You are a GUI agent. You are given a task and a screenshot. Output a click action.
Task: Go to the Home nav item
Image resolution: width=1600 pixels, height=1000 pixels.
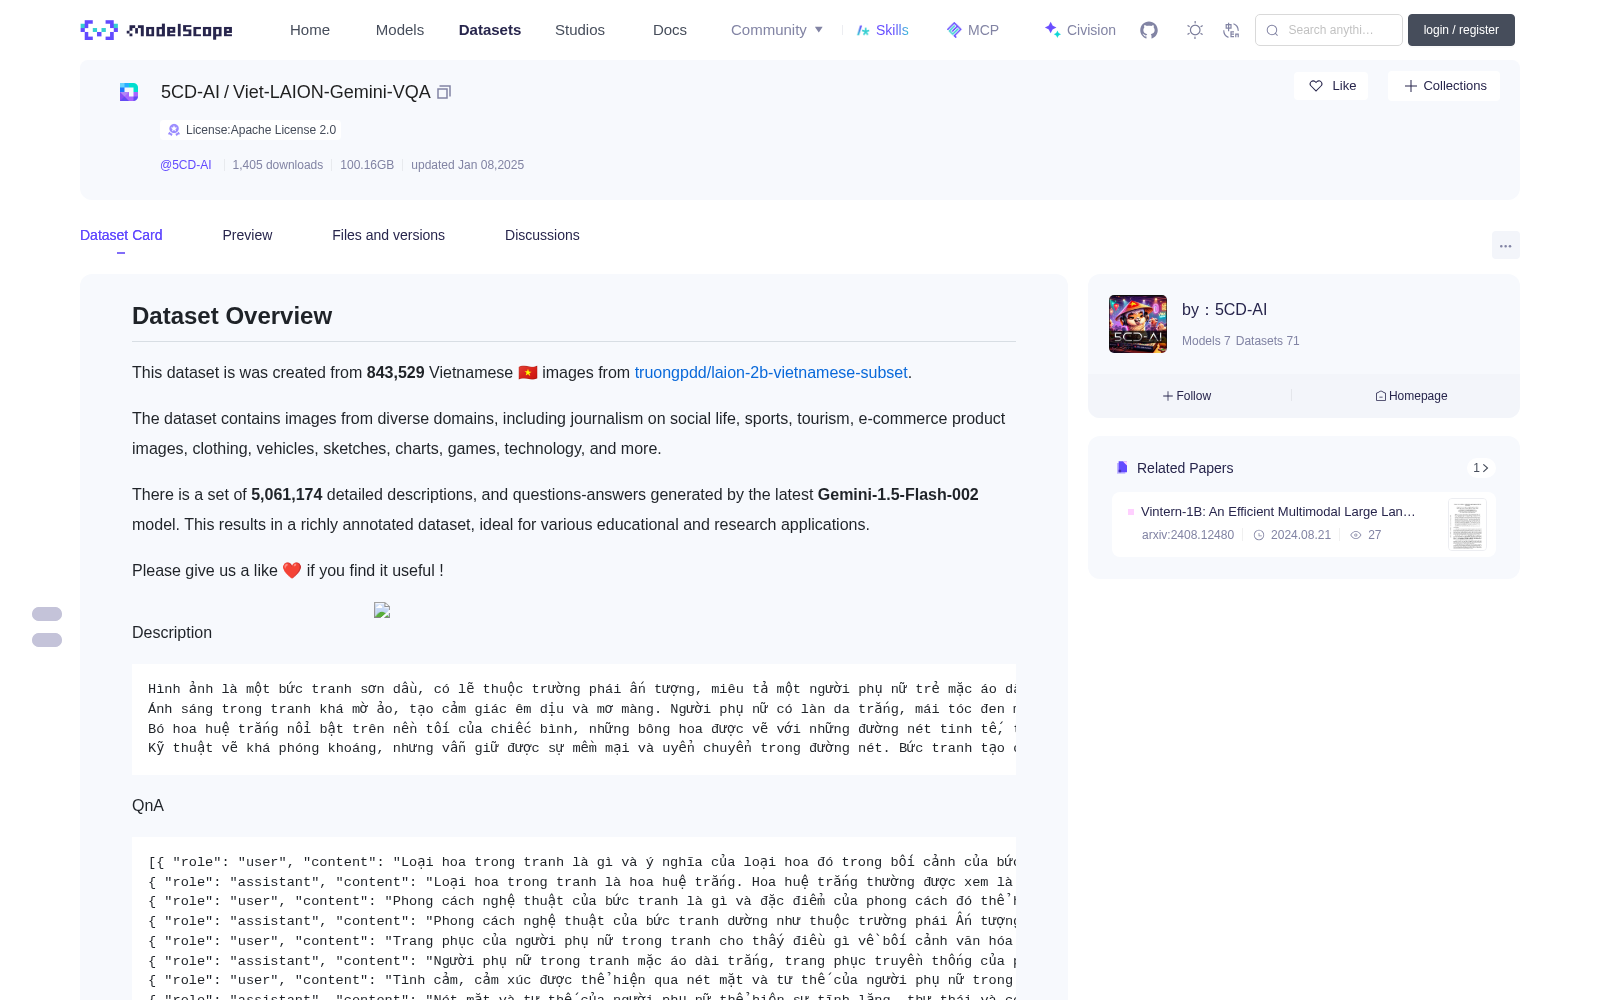[310, 30]
